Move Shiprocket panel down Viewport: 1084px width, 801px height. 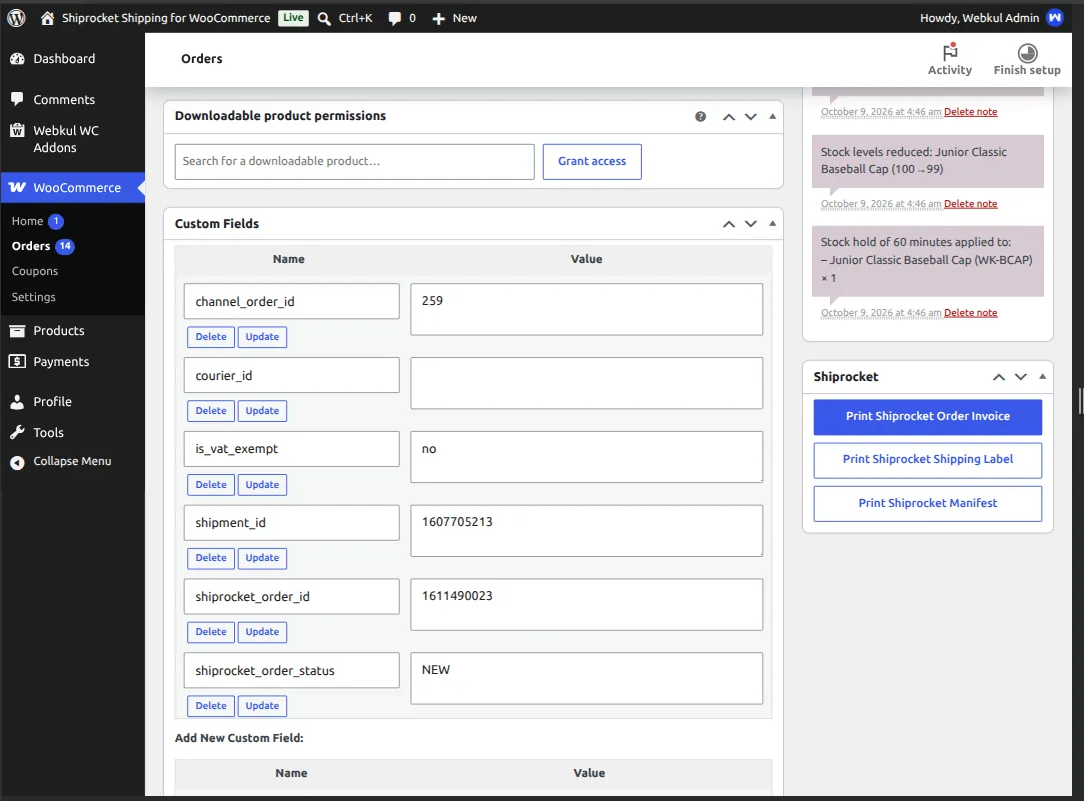(x=1020, y=377)
